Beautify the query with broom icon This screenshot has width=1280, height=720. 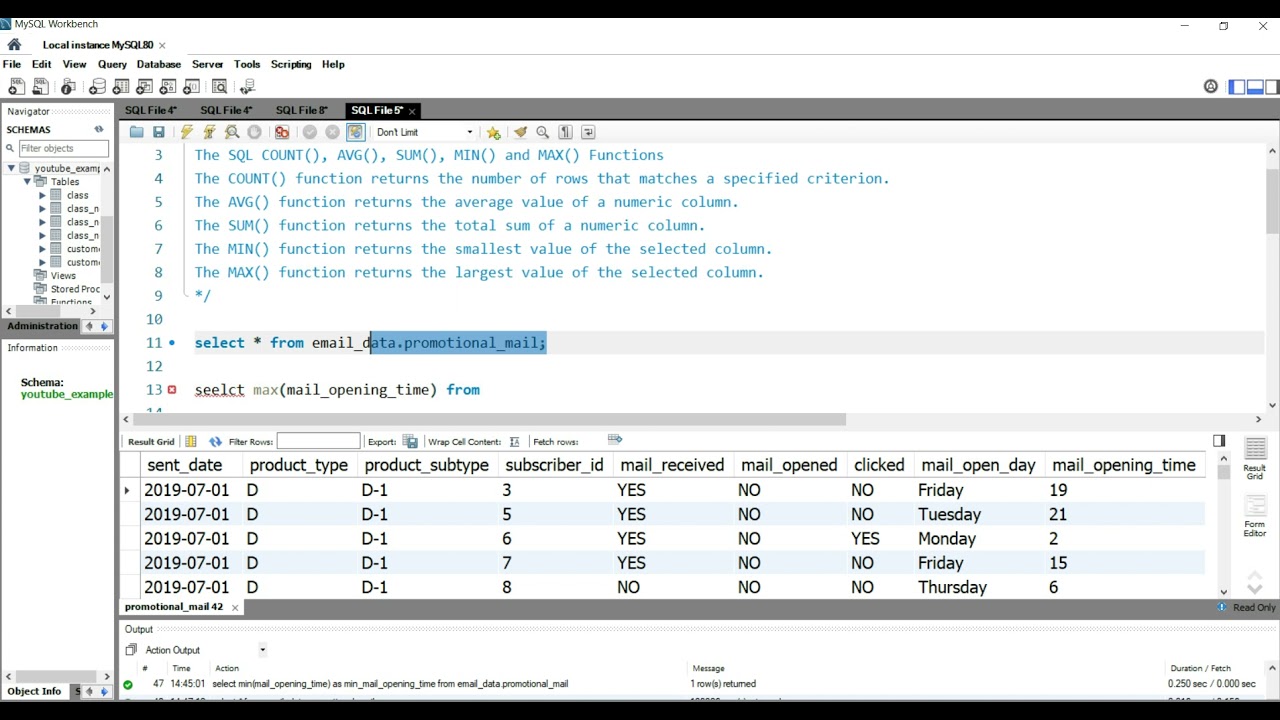click(520, 132)
